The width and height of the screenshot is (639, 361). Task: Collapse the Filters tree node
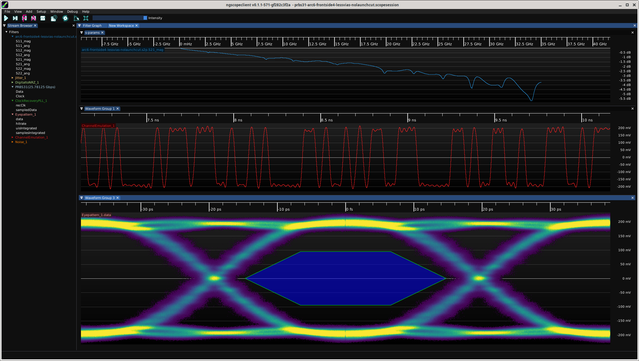coord(6,32)
